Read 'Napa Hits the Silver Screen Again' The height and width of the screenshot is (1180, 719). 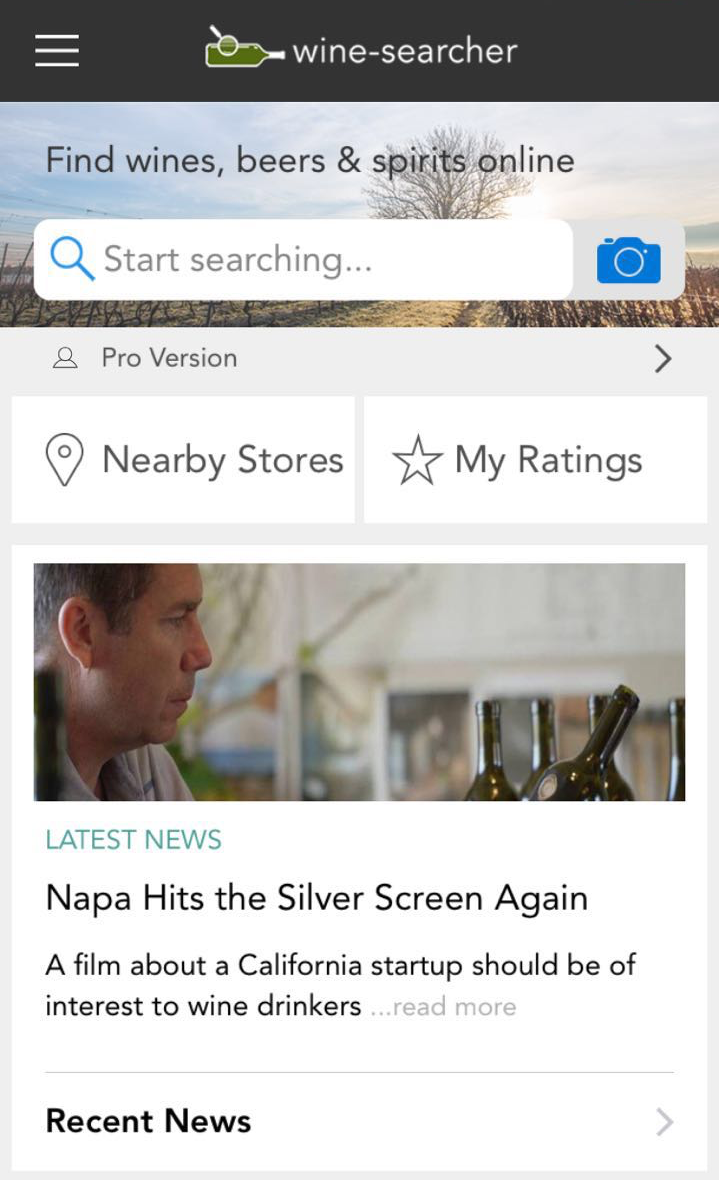(x=316, y=898)
